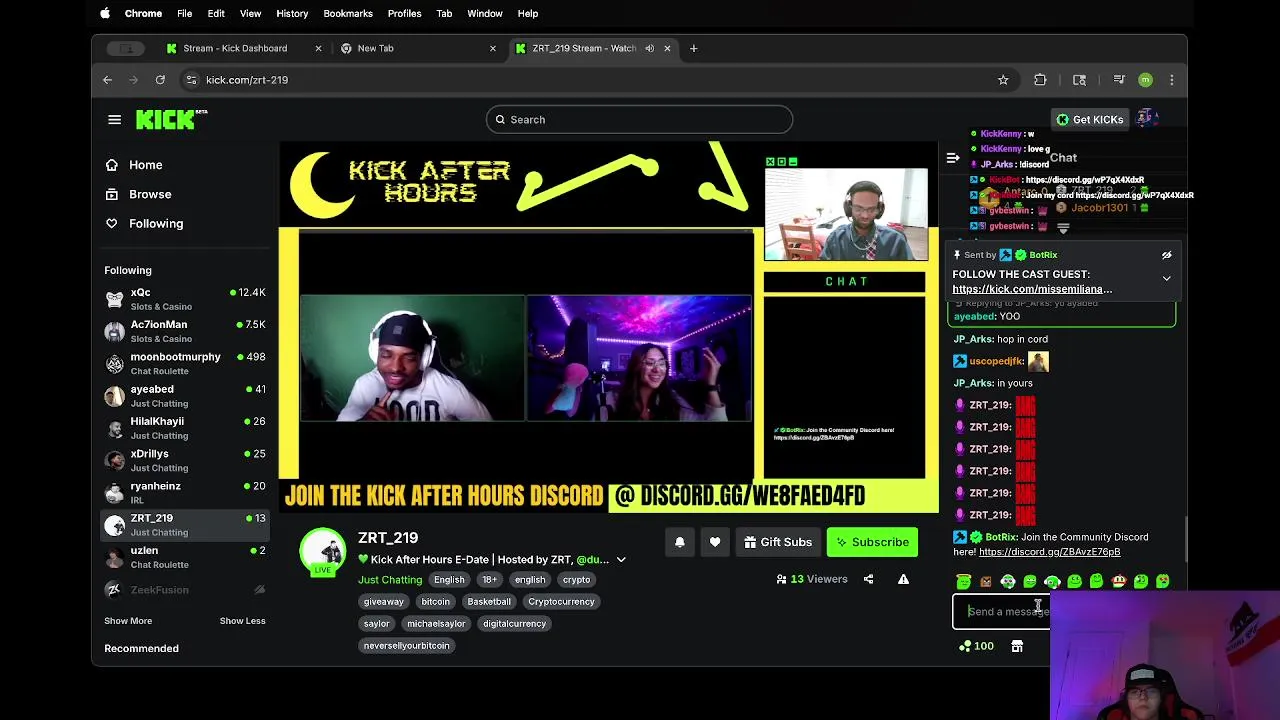1280x720 pixels.
Task: Open the Bookmarks menu
Action: 348,13
